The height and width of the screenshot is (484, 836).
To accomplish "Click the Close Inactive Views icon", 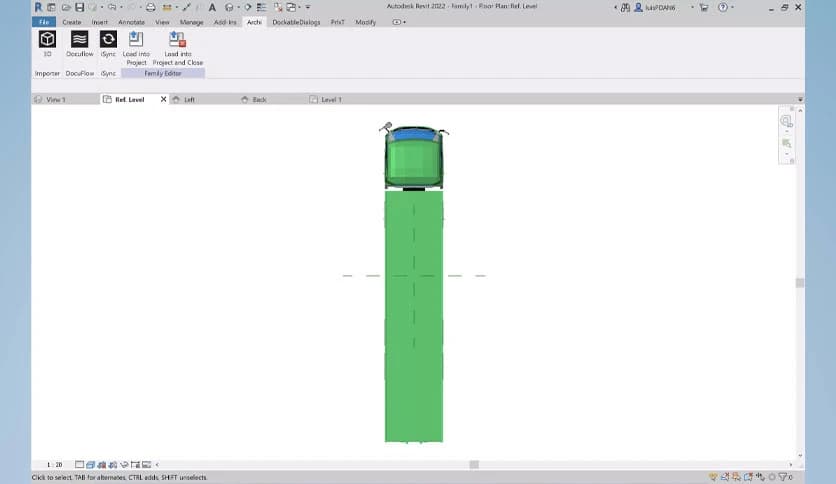I will (278, 7).
